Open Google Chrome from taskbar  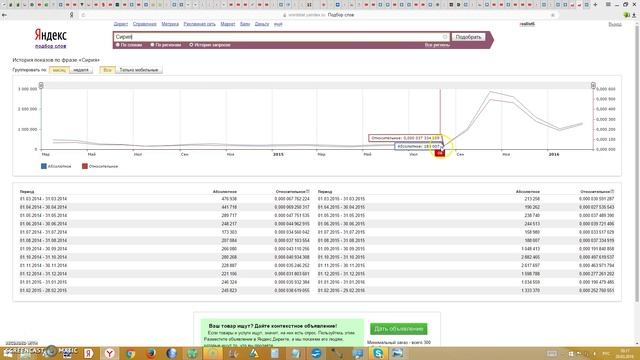130,353
